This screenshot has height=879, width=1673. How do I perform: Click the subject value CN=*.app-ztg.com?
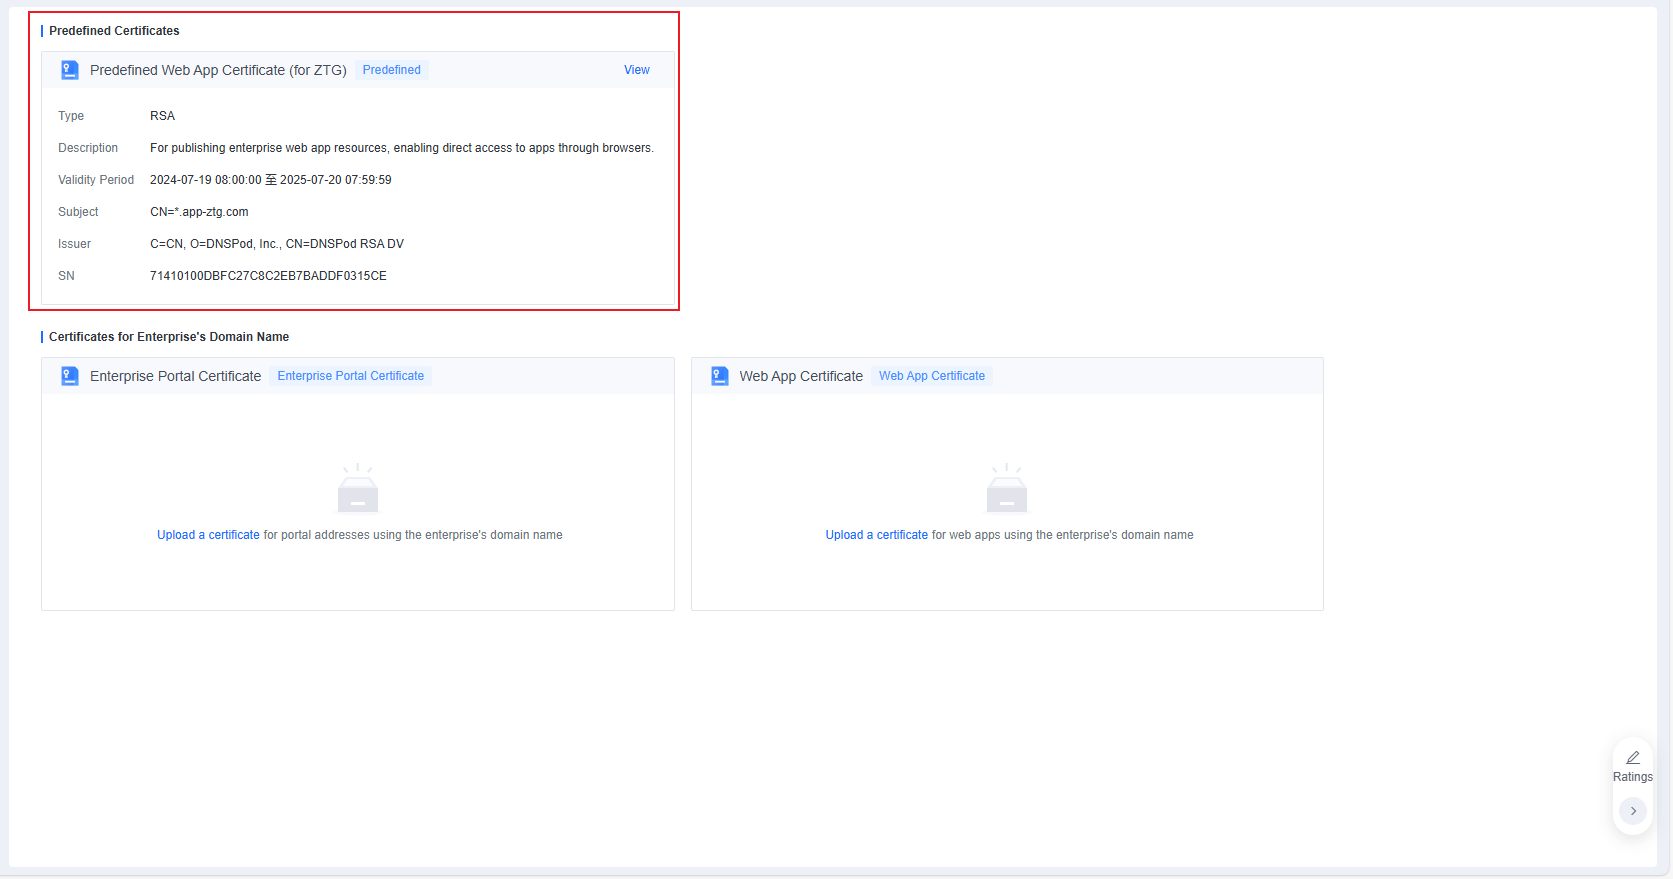(x=199, y=212)
